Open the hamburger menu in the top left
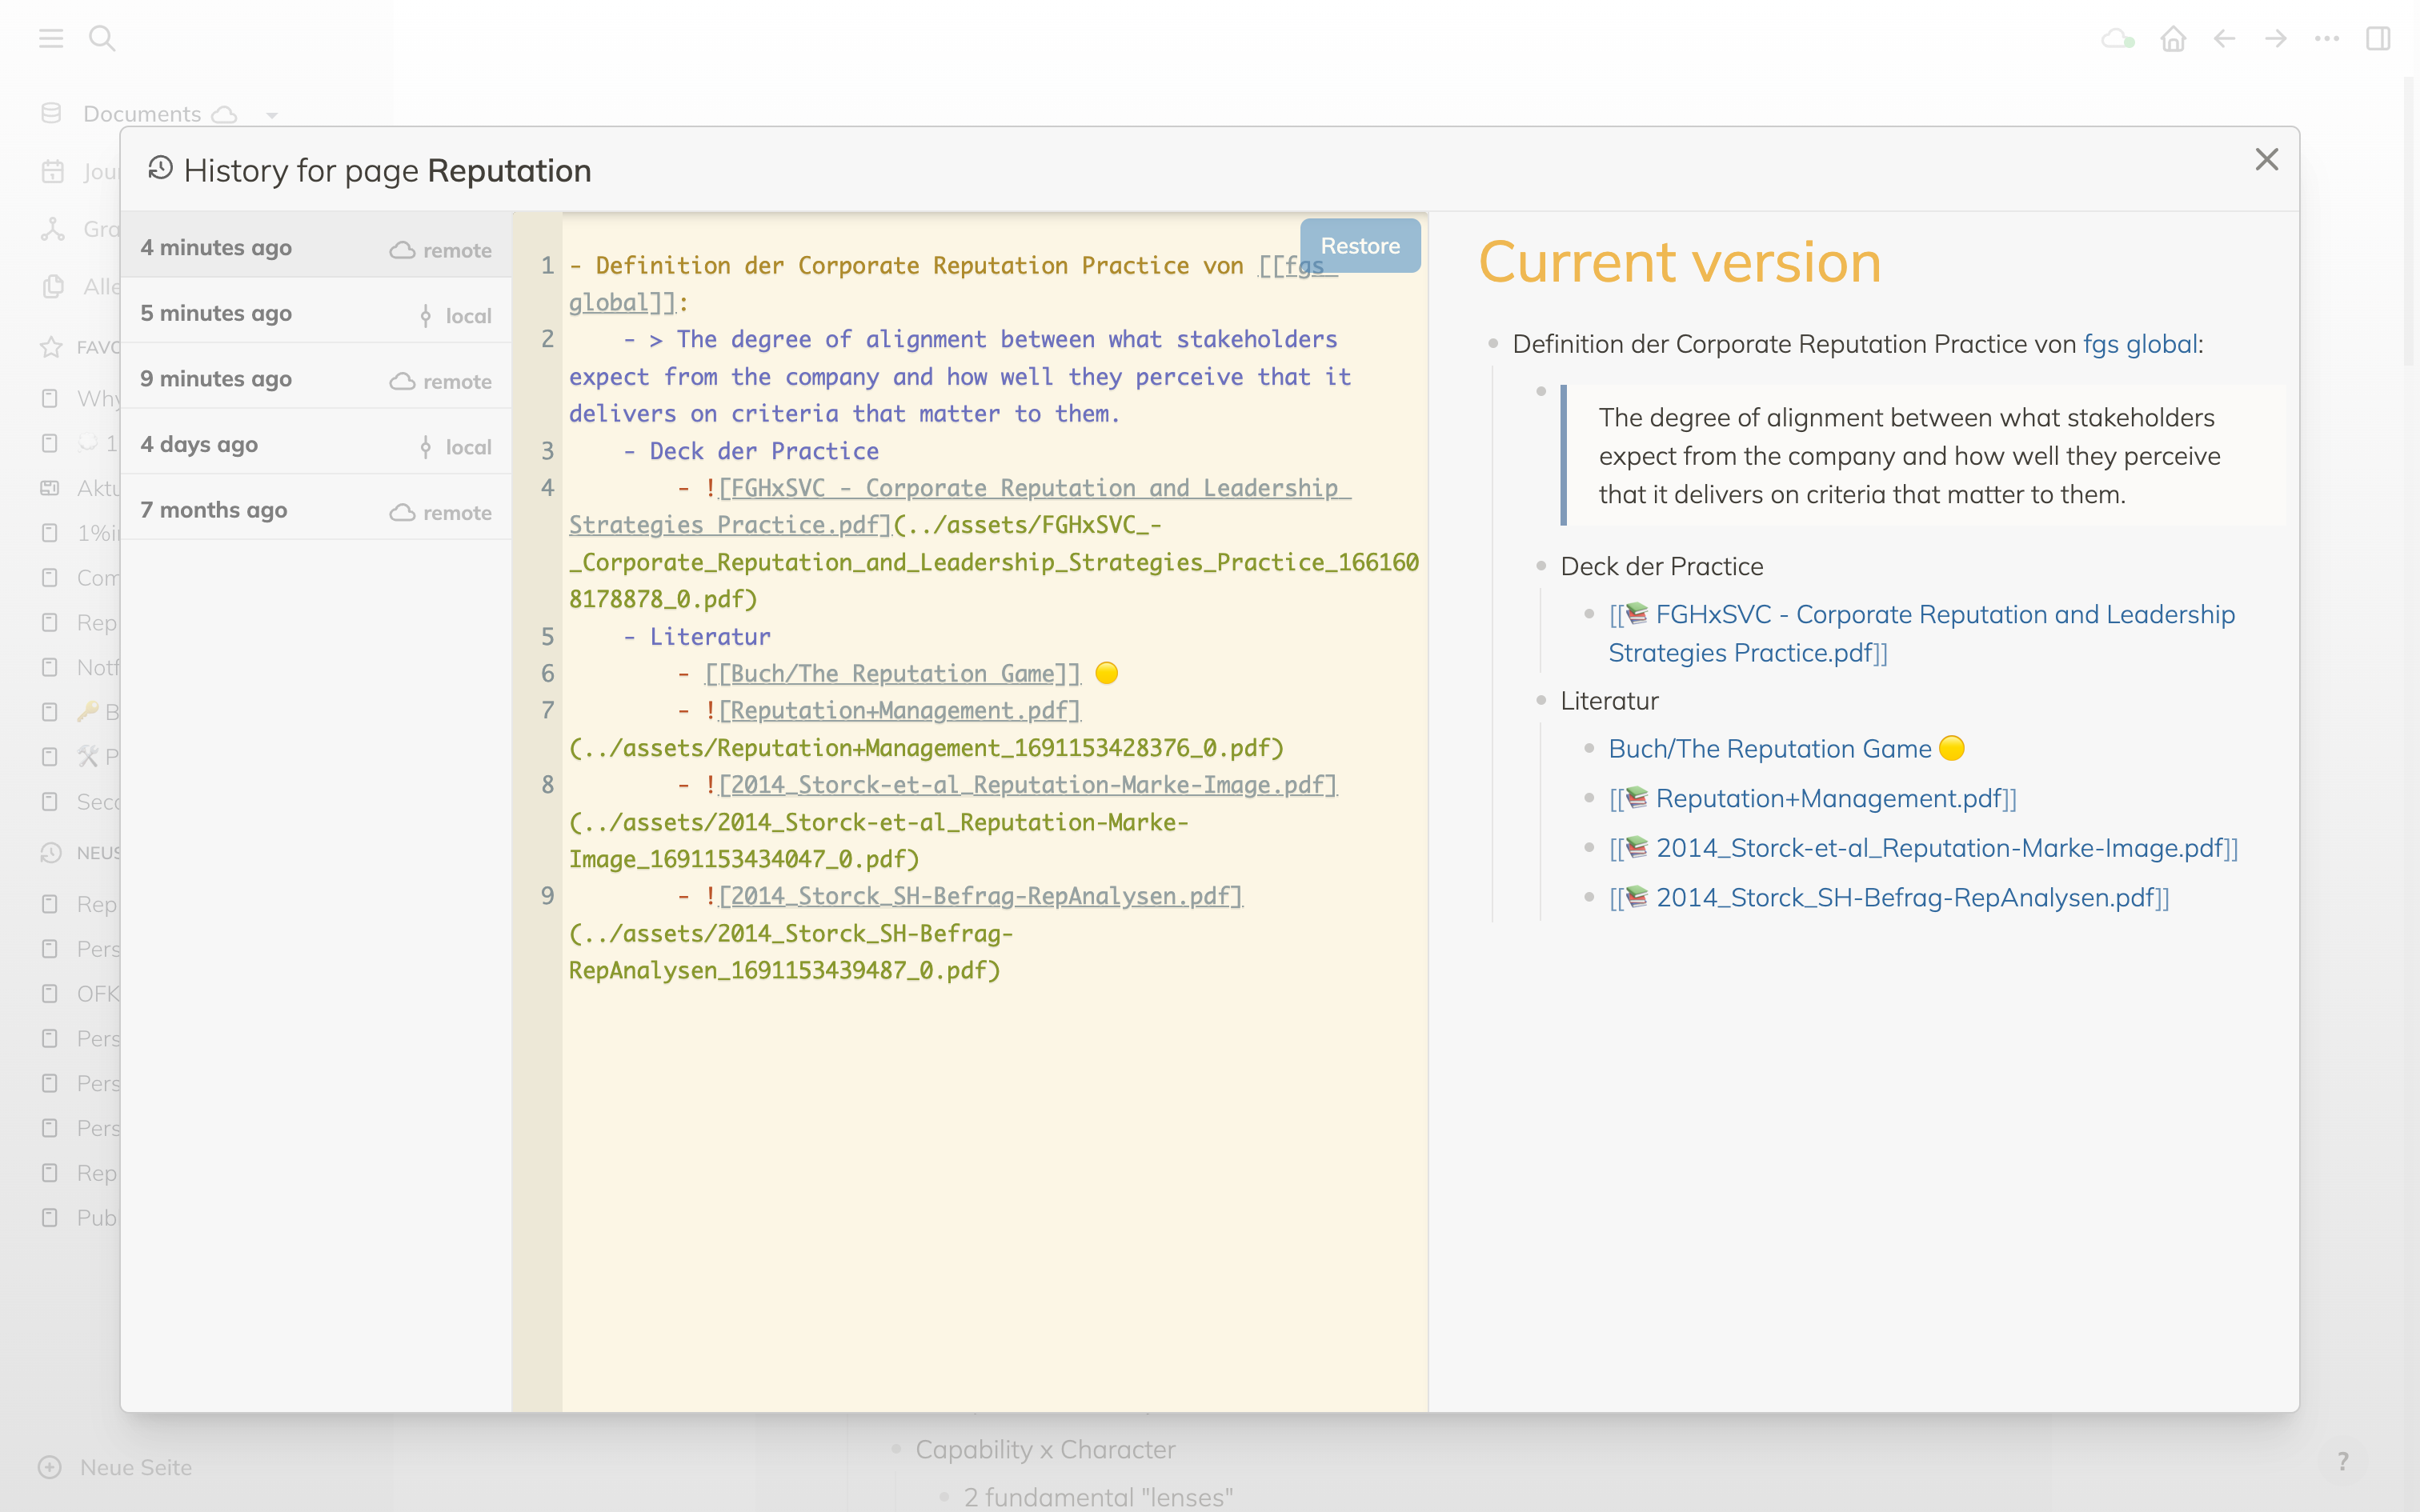This screenshot has height=1512, width=2420. [51, 38]
